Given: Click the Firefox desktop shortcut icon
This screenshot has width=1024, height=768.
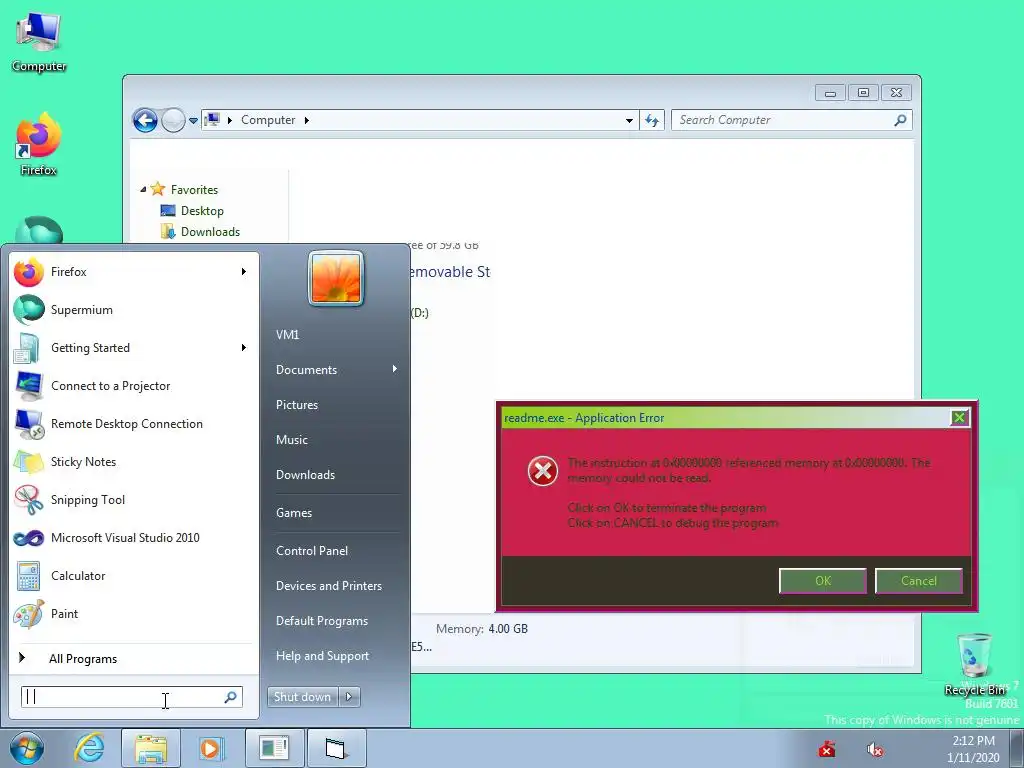Looking at the screenshot, I should (39, 145).
